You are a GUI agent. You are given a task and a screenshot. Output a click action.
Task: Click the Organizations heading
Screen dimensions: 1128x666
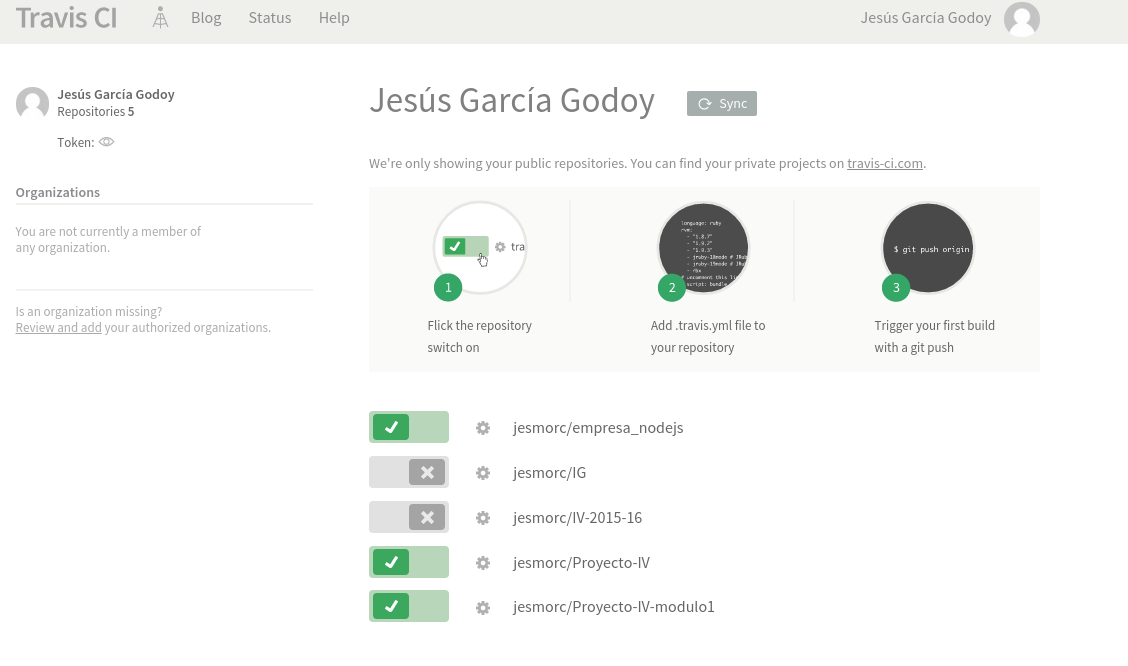tap(58, 192)
